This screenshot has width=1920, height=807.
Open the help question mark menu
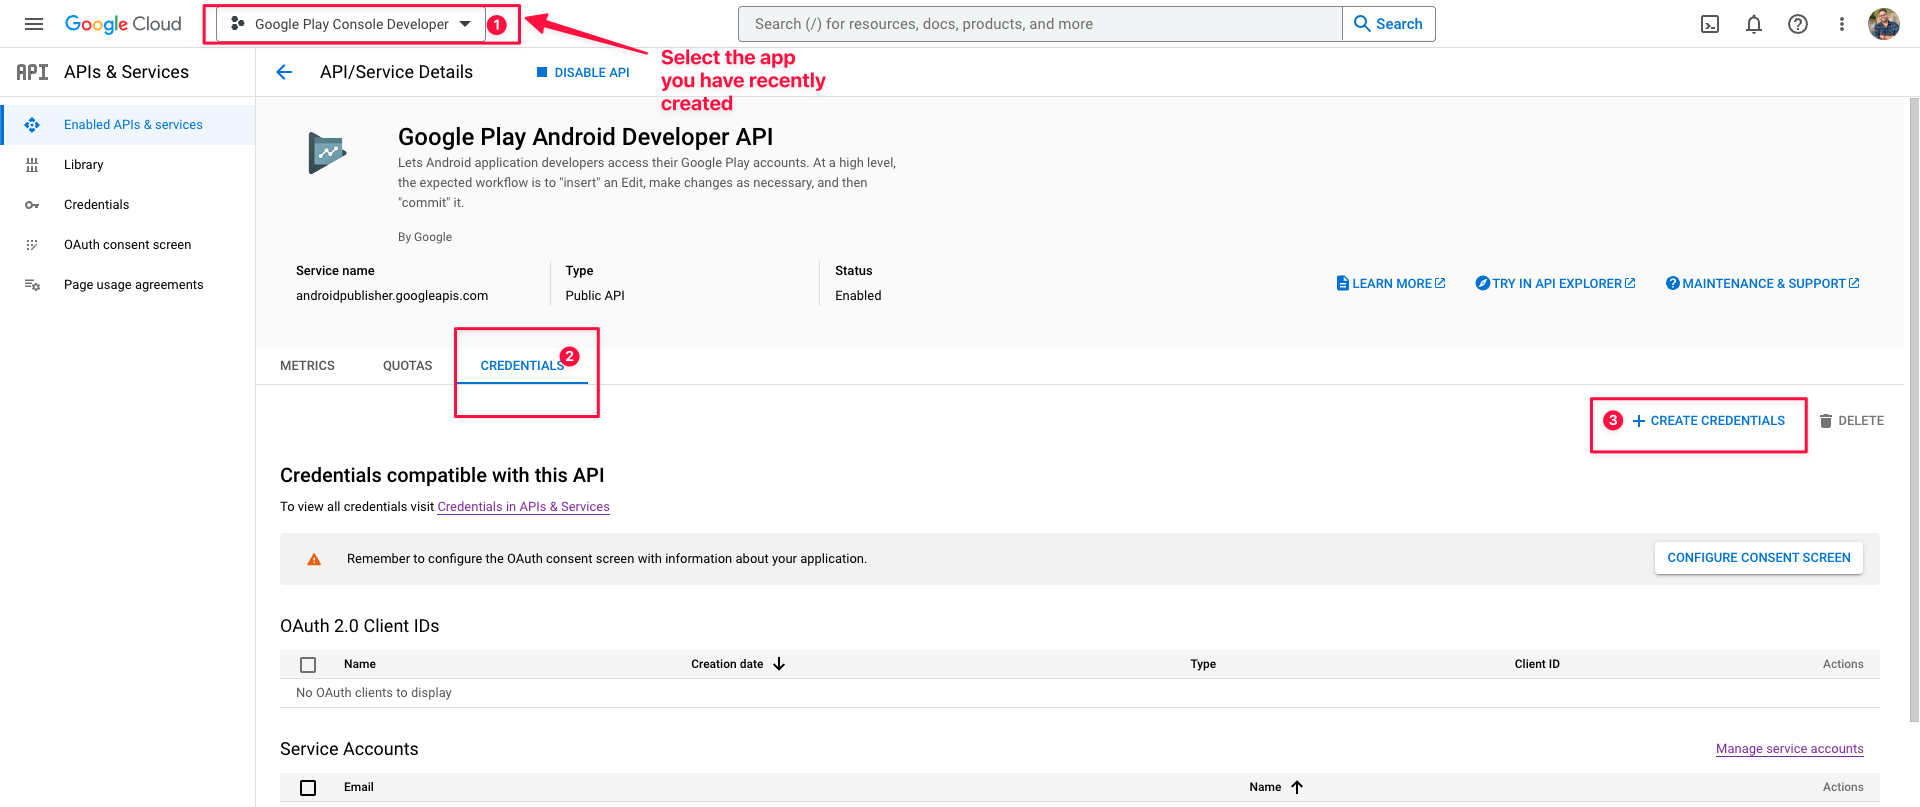pos(1798,24)
